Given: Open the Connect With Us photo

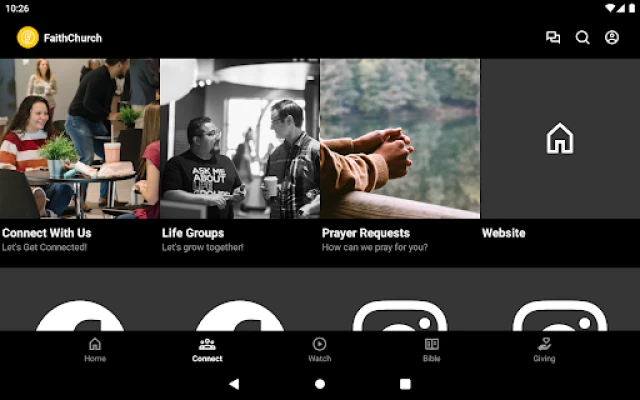Looking at the screenshot, I should tap(80, 138).
